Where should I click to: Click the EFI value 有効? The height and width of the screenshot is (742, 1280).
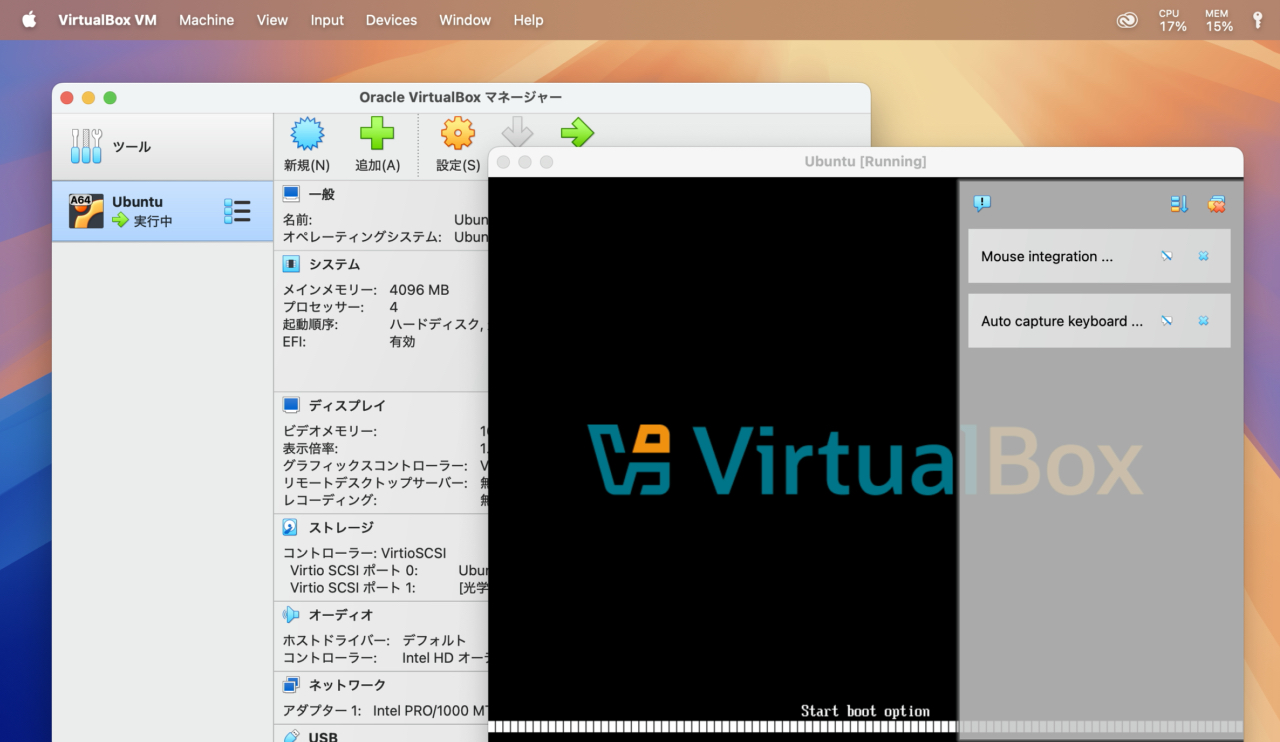[x=402, y=341]
